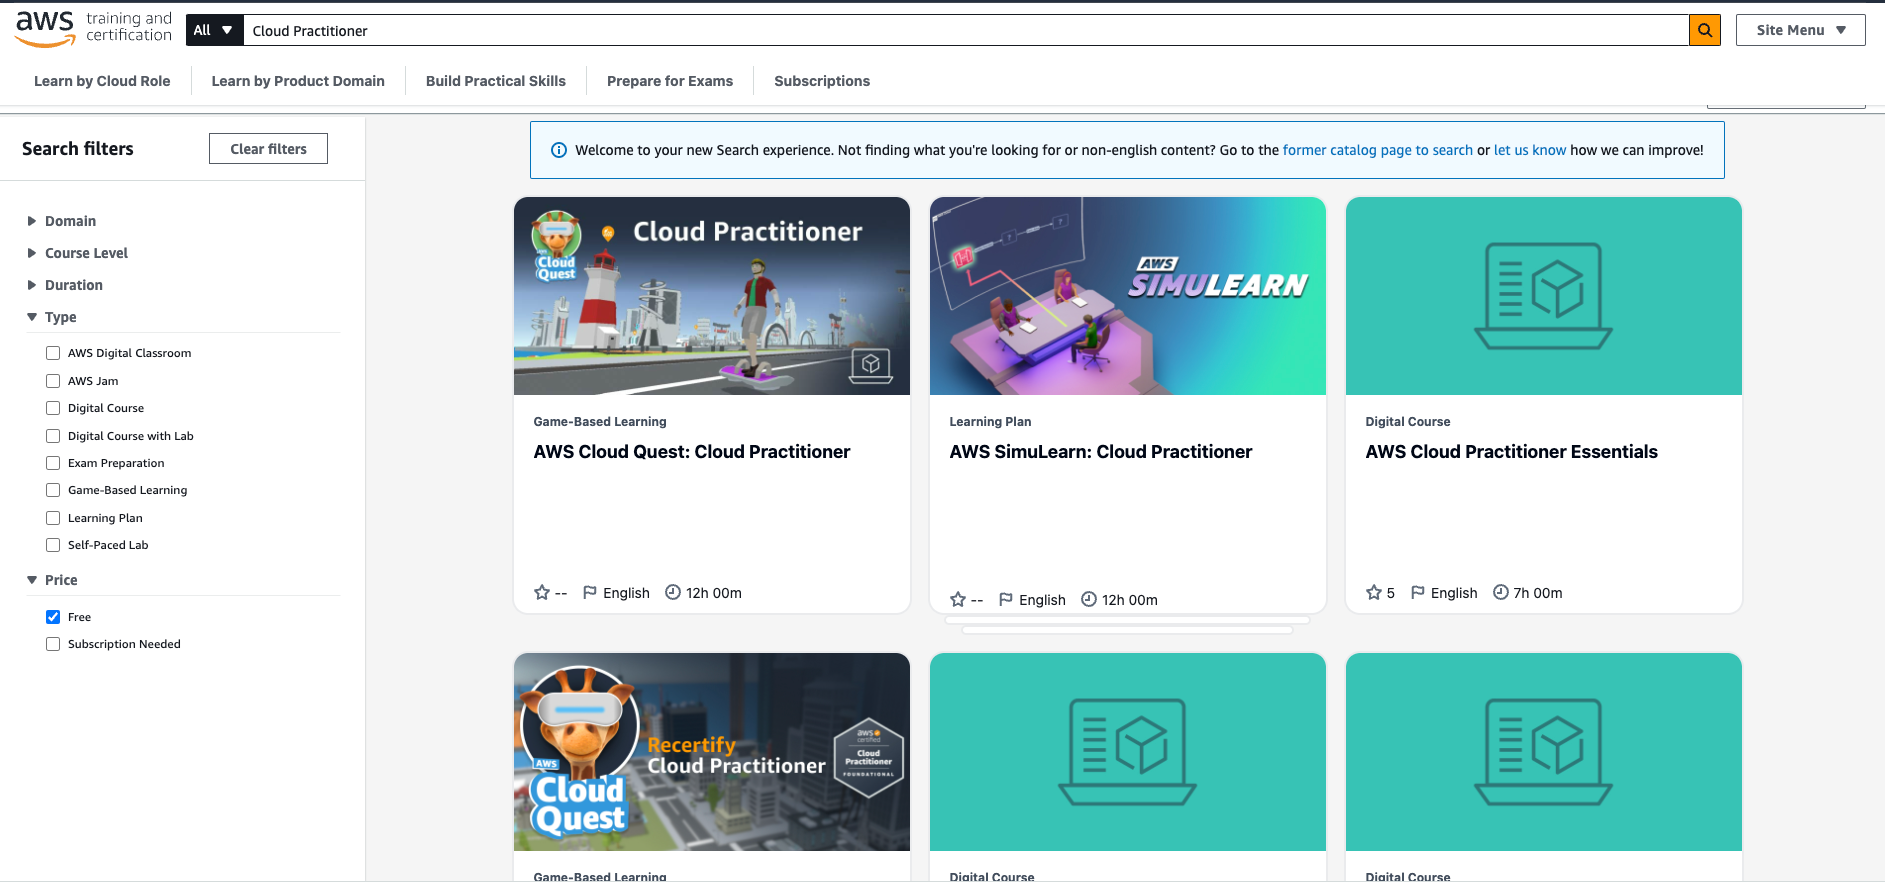Click the star rating icon on SimuLearn card
This screenshot has width=1885, height=884.
[958, 599]
